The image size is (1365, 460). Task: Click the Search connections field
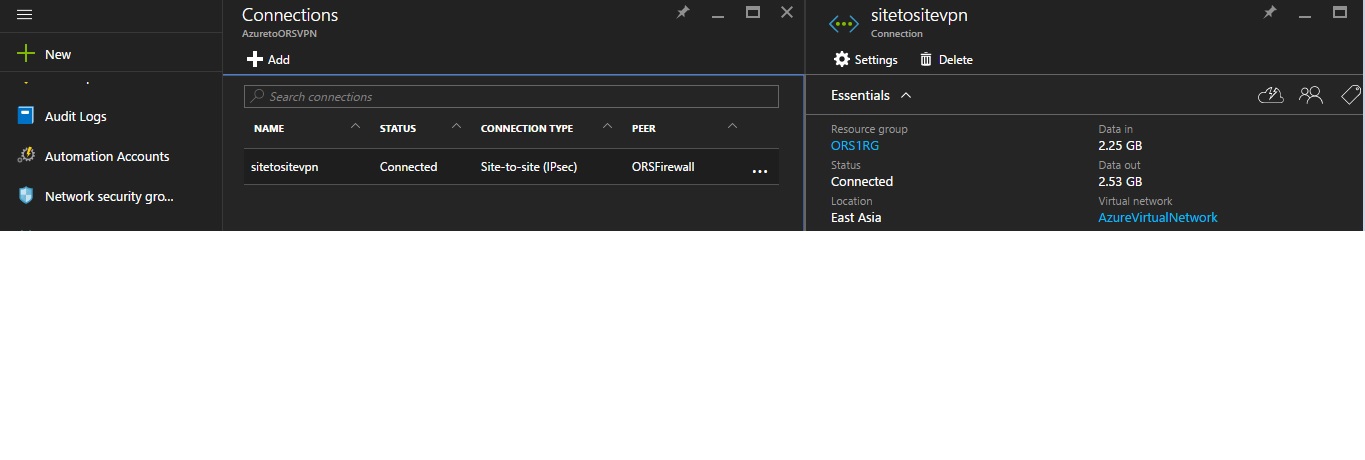(511, 97)
